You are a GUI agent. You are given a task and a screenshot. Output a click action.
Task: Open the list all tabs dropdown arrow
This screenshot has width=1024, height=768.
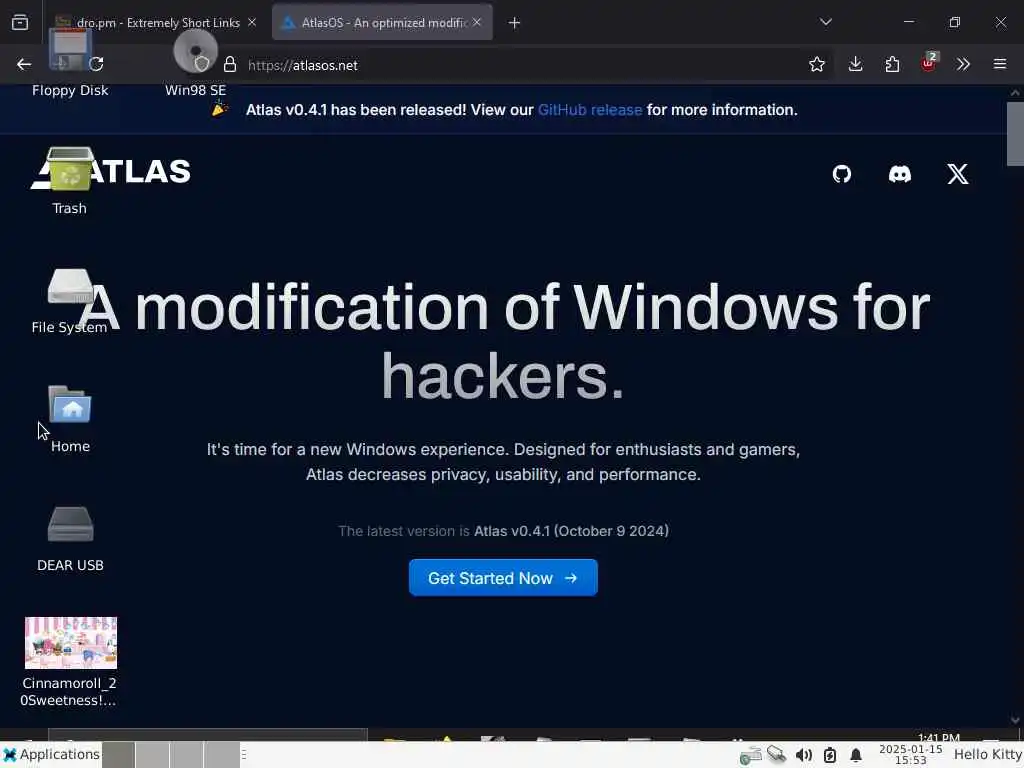pos(825,22)
